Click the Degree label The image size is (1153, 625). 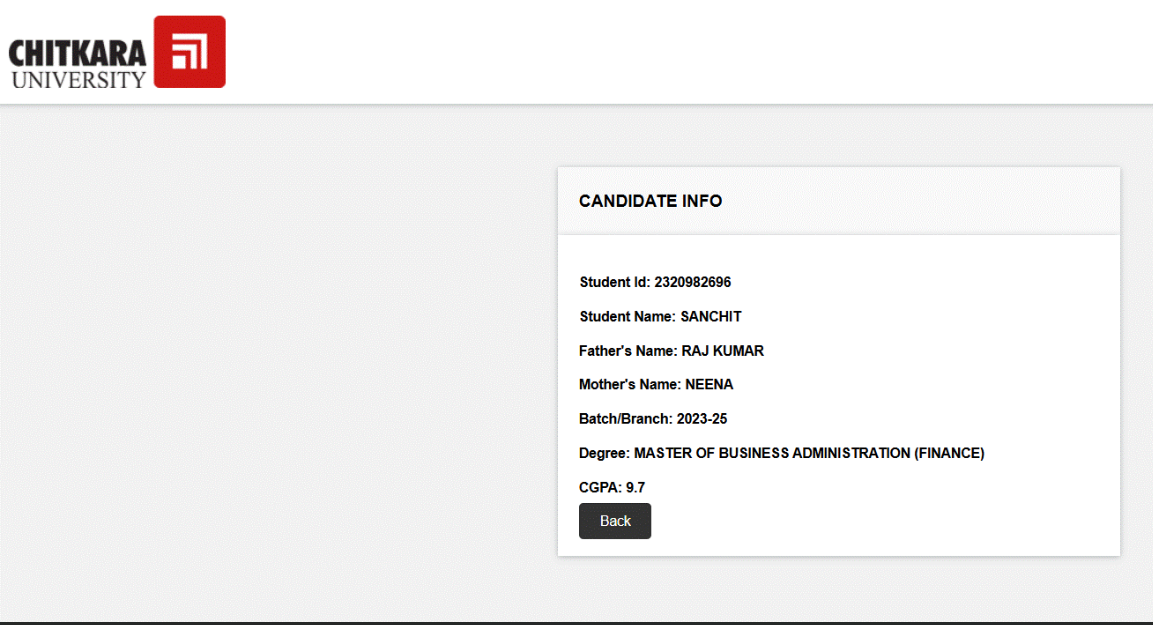click(604, 453)
